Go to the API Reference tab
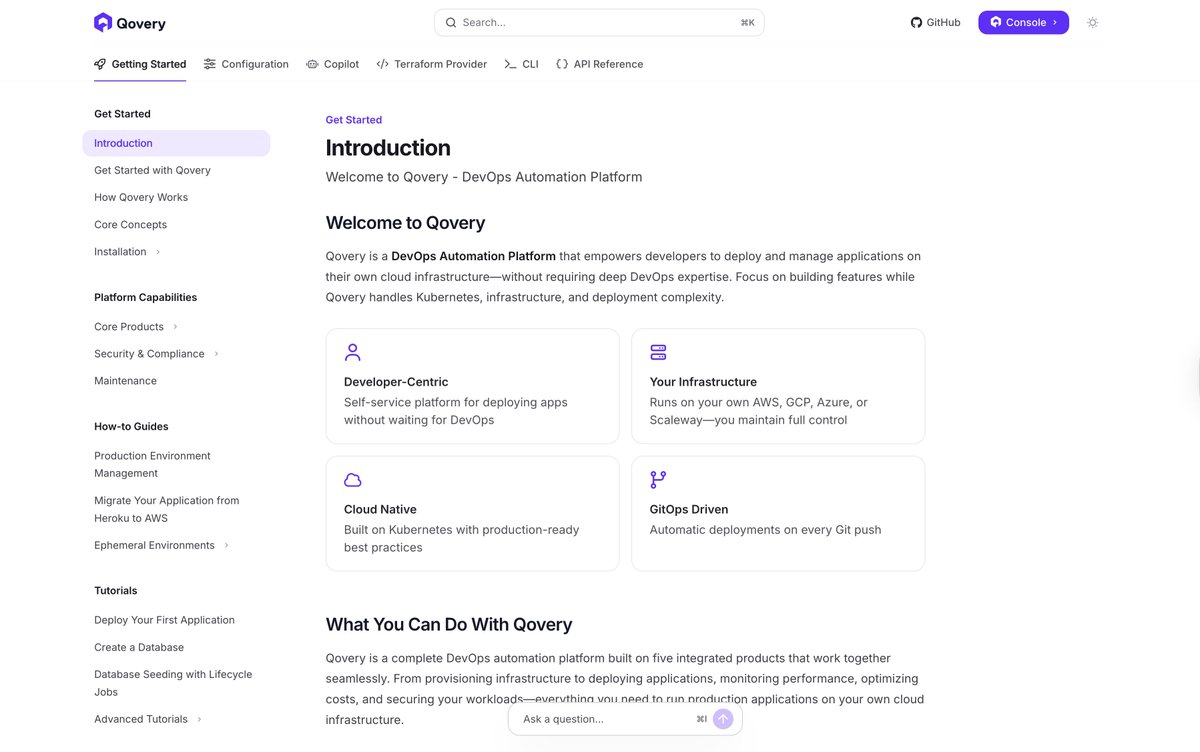1200x752 pixels. point(600,64)
